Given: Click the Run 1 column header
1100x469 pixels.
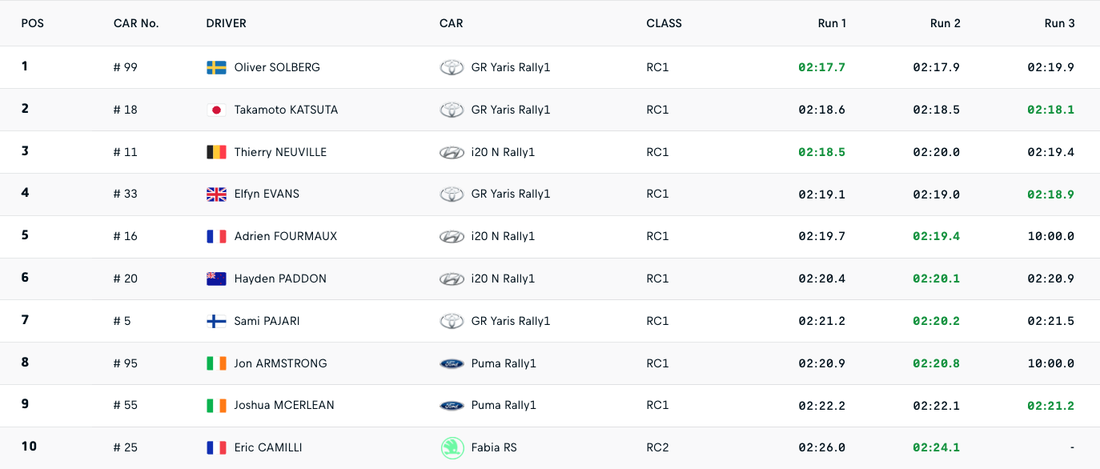Looking at the screenshot, I should [x=831, y=23].
